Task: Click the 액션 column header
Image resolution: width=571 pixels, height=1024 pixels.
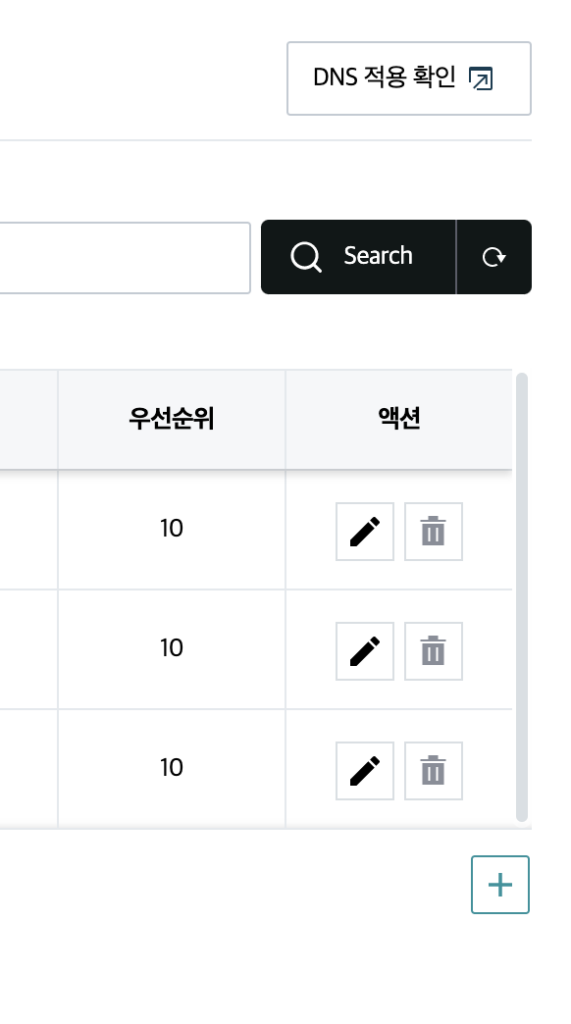Action: (399, 419)
